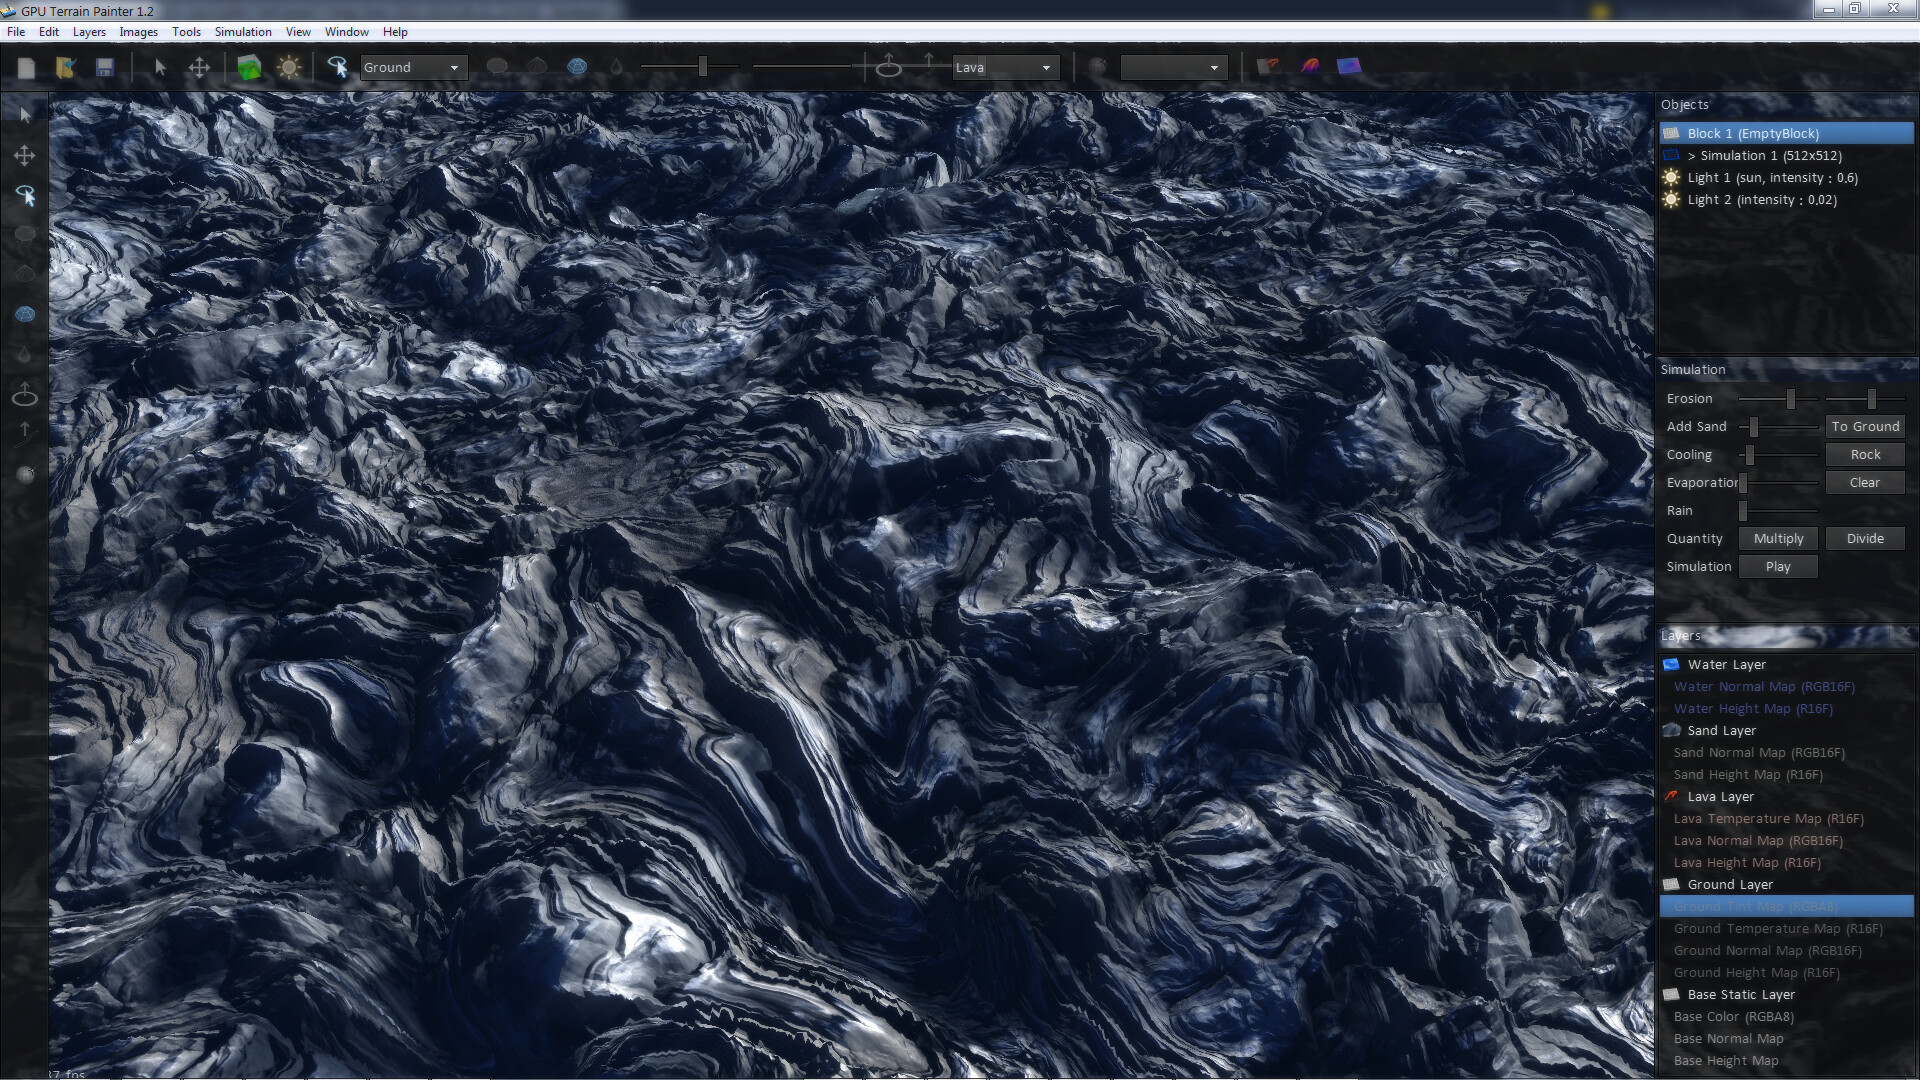
Task: Save the project using the floppy disk icon
Action: tap(104, 67)
